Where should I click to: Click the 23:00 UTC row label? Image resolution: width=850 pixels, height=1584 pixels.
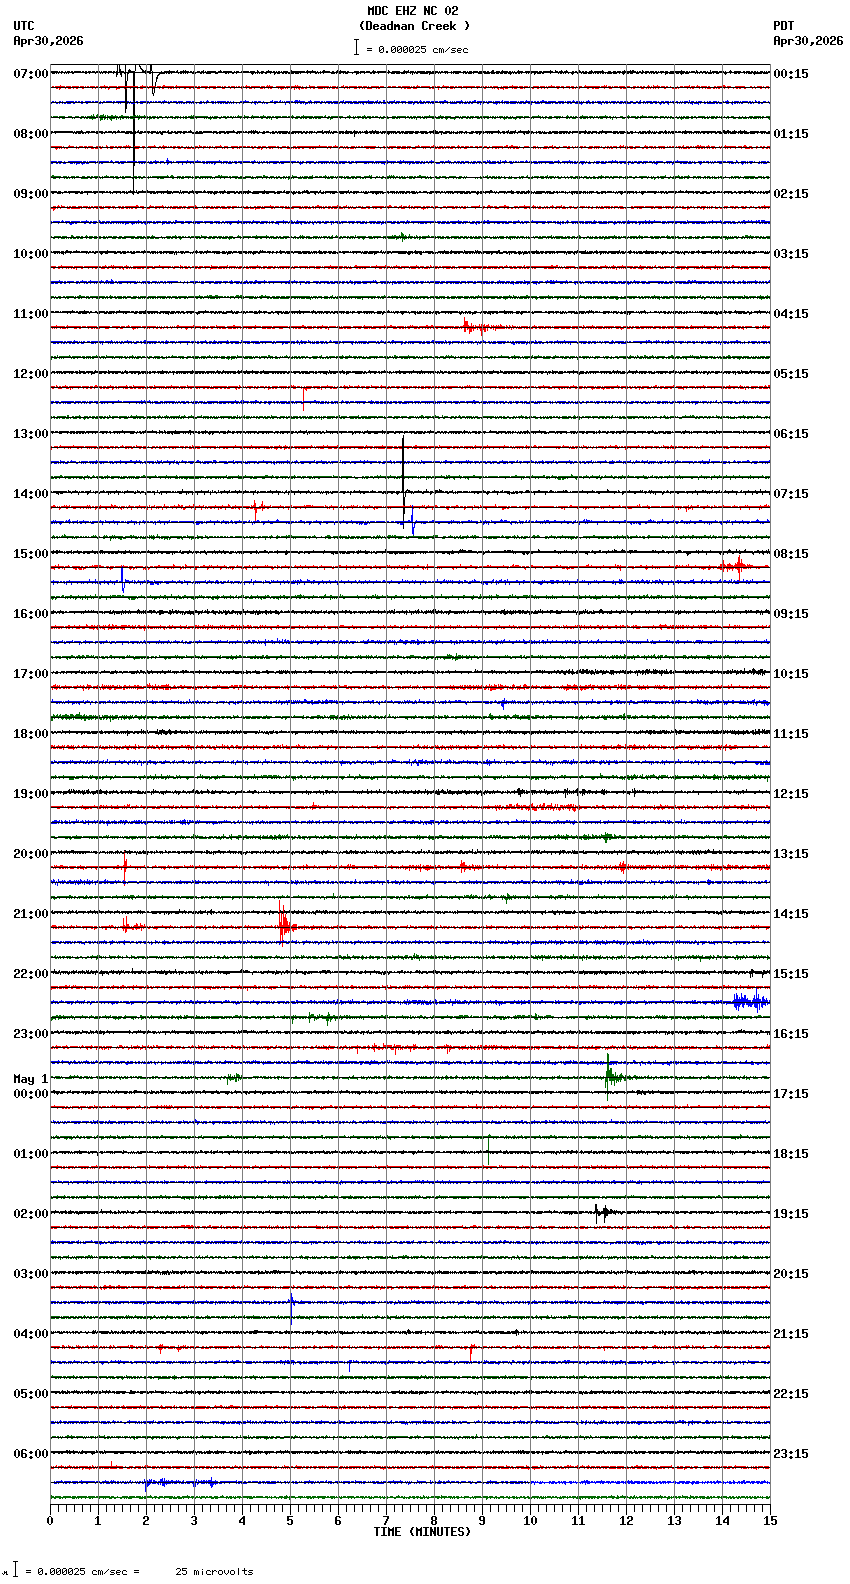pos(30,1034)
